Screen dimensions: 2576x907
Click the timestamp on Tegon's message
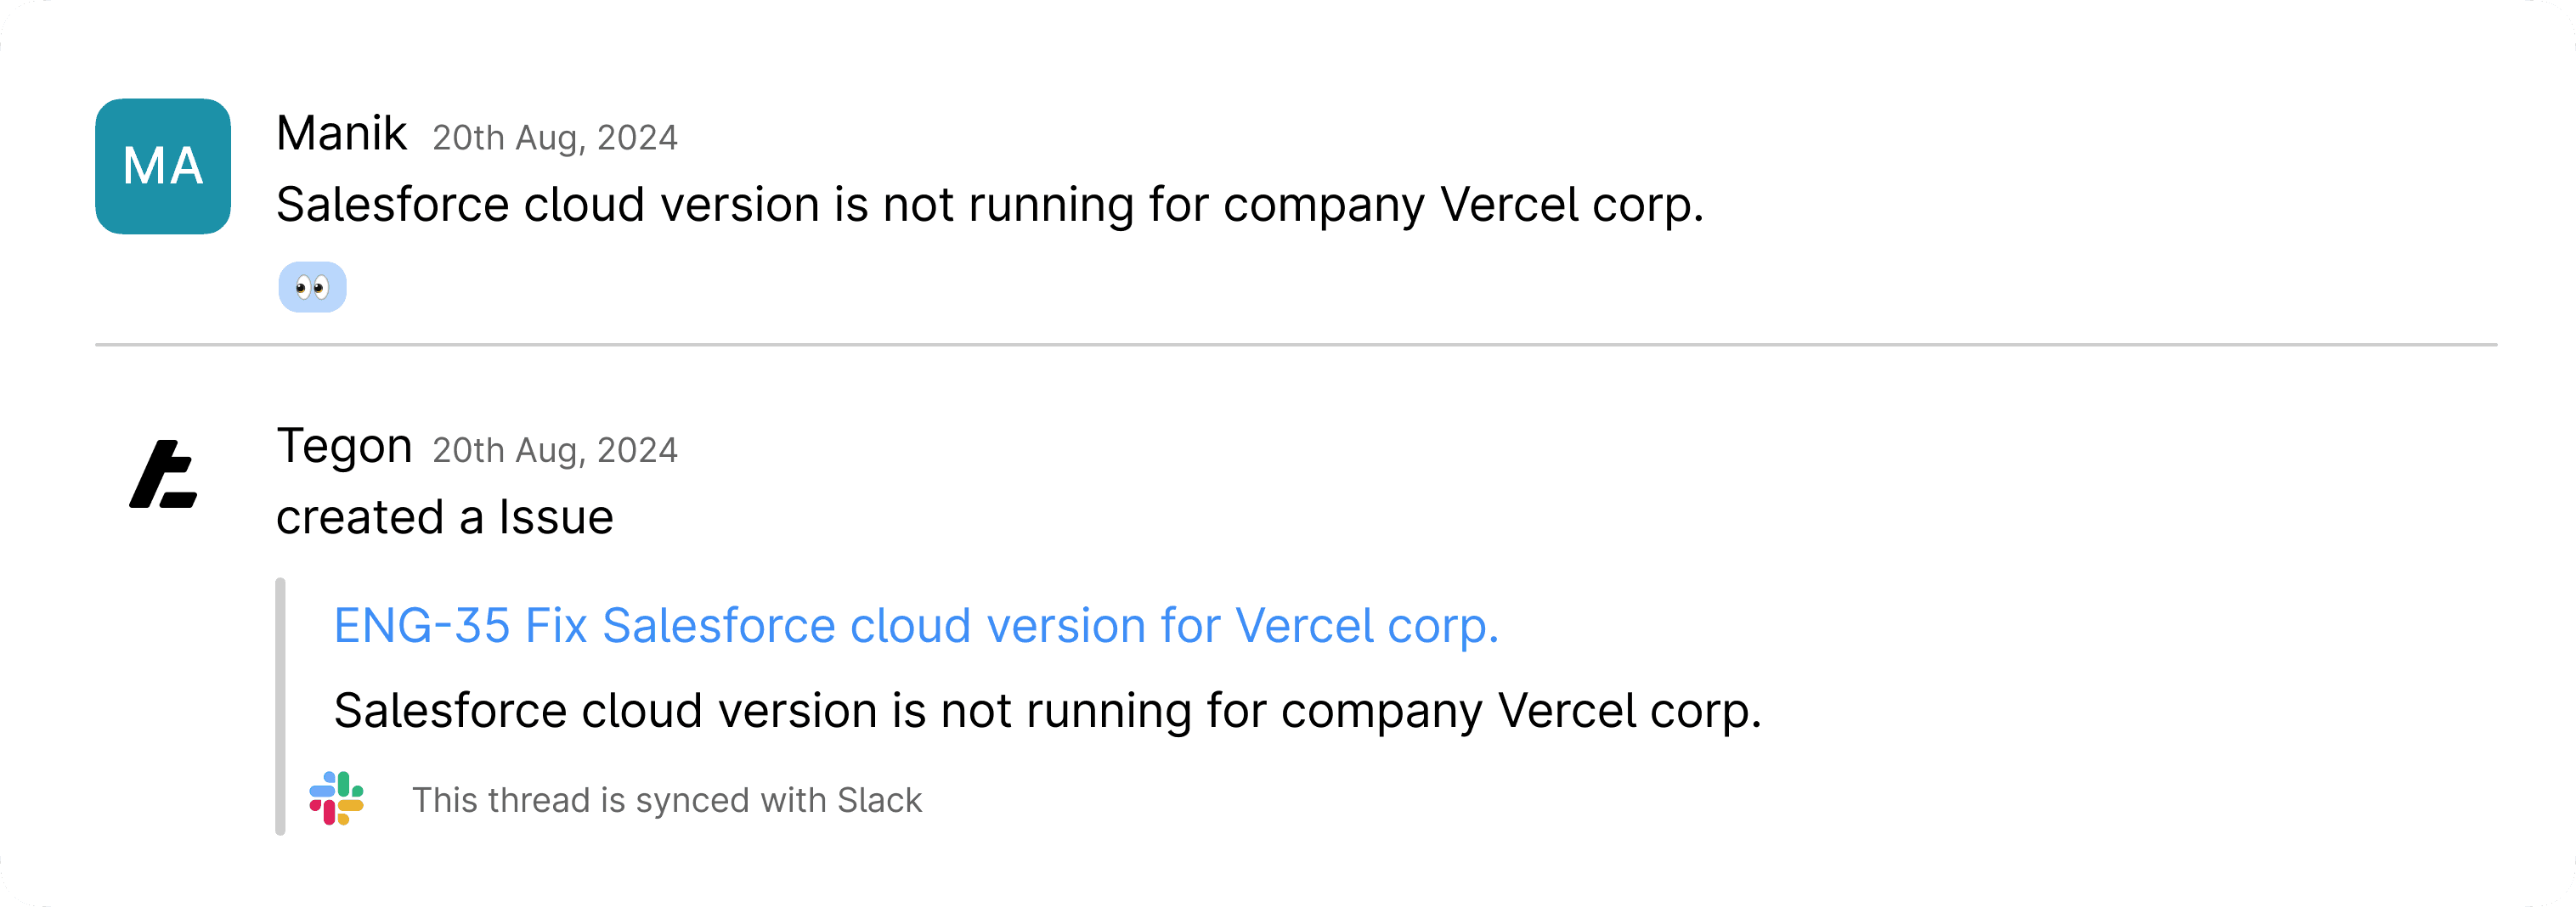point(555,450)
